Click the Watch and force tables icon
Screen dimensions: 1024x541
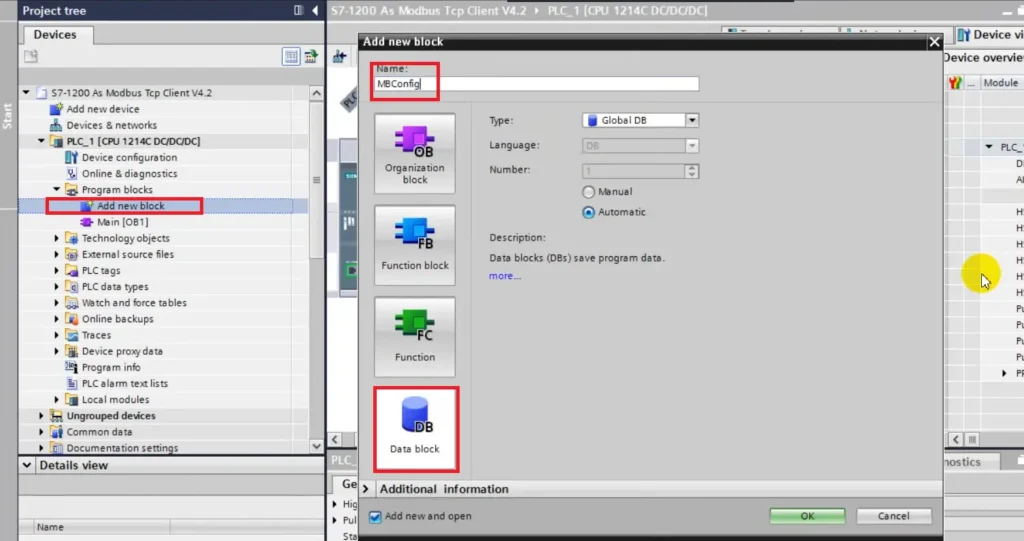click(x=72, y=303)
